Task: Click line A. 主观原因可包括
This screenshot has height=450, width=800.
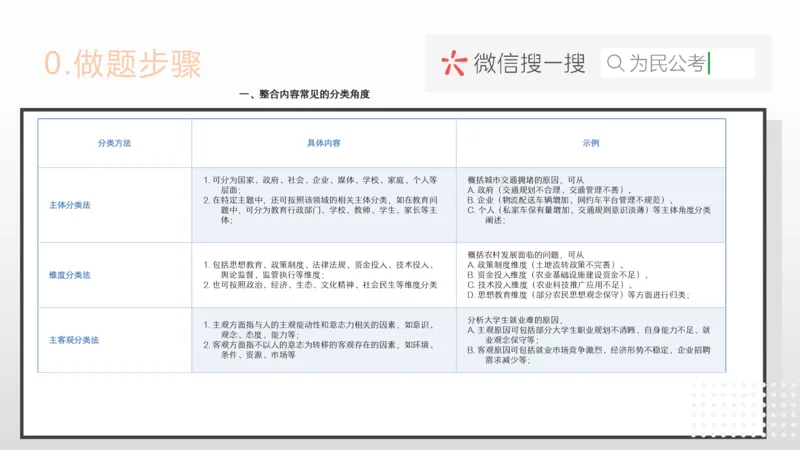Action: pyautogui.click(x=589, y=335)
